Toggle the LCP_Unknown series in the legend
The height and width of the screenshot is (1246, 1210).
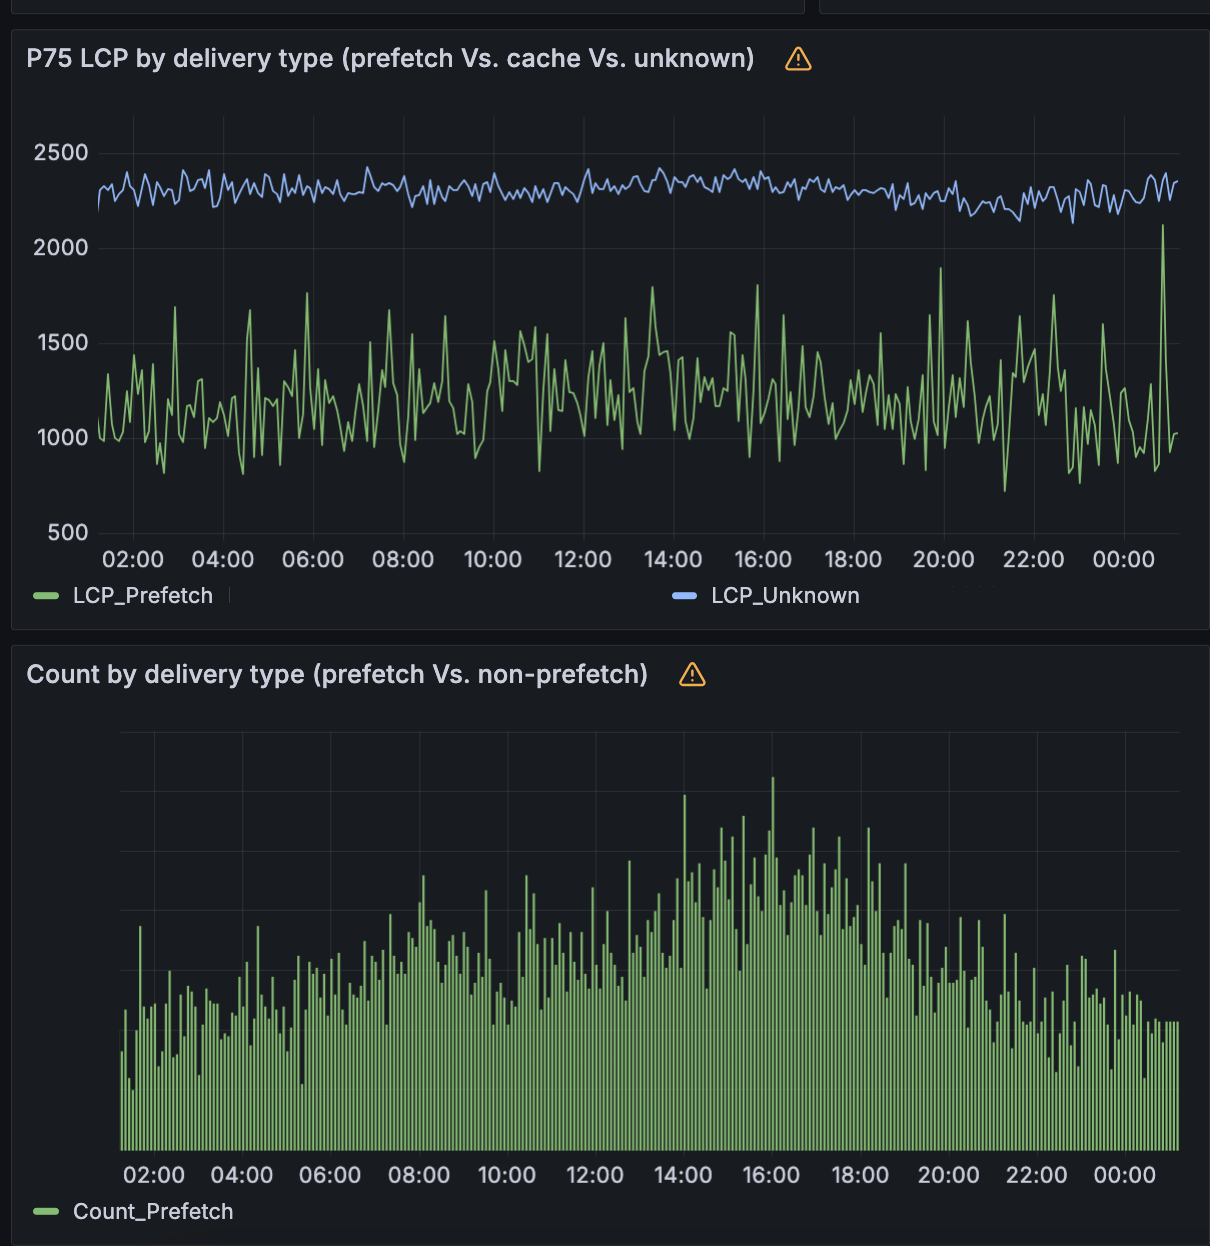click(x=785, y=596)
